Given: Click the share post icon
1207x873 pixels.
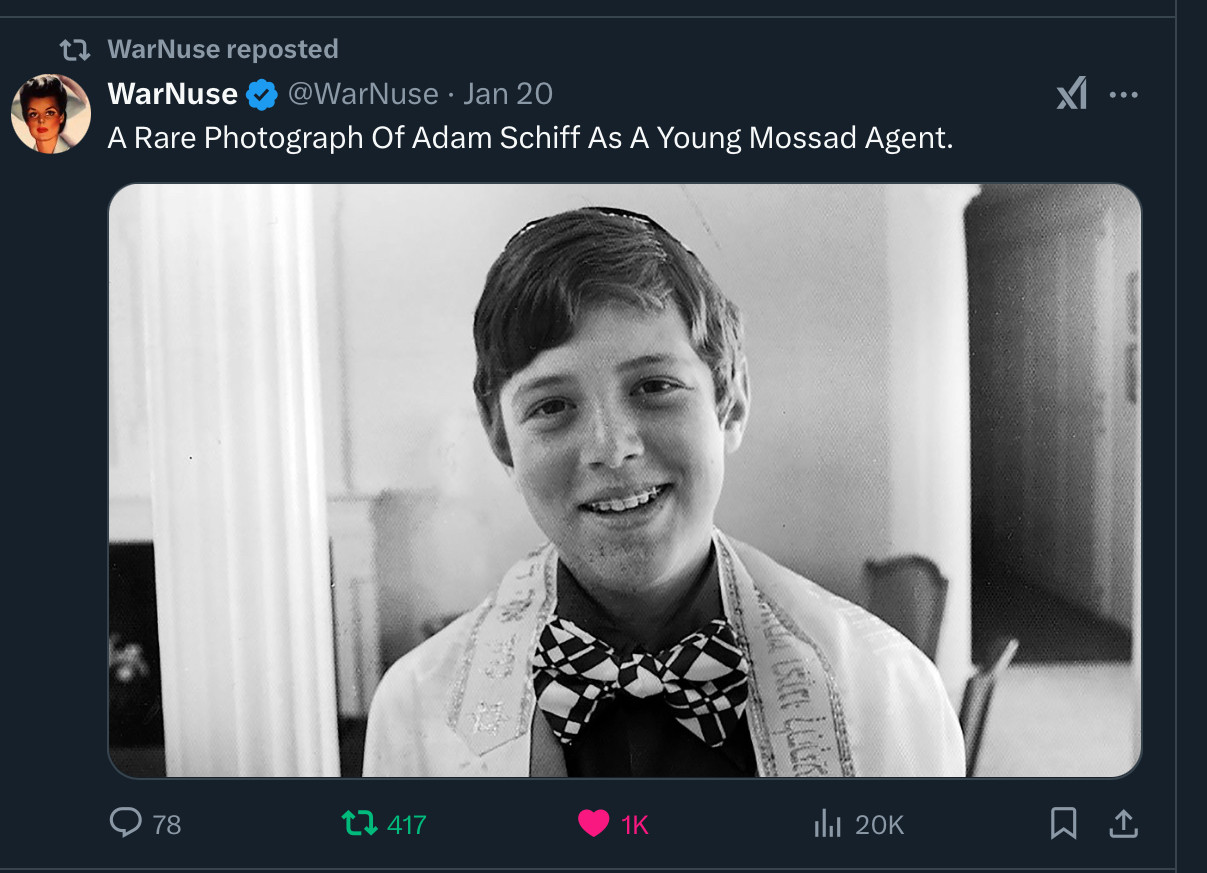Looking at the screenshot, I should (x=1123, y=823).
